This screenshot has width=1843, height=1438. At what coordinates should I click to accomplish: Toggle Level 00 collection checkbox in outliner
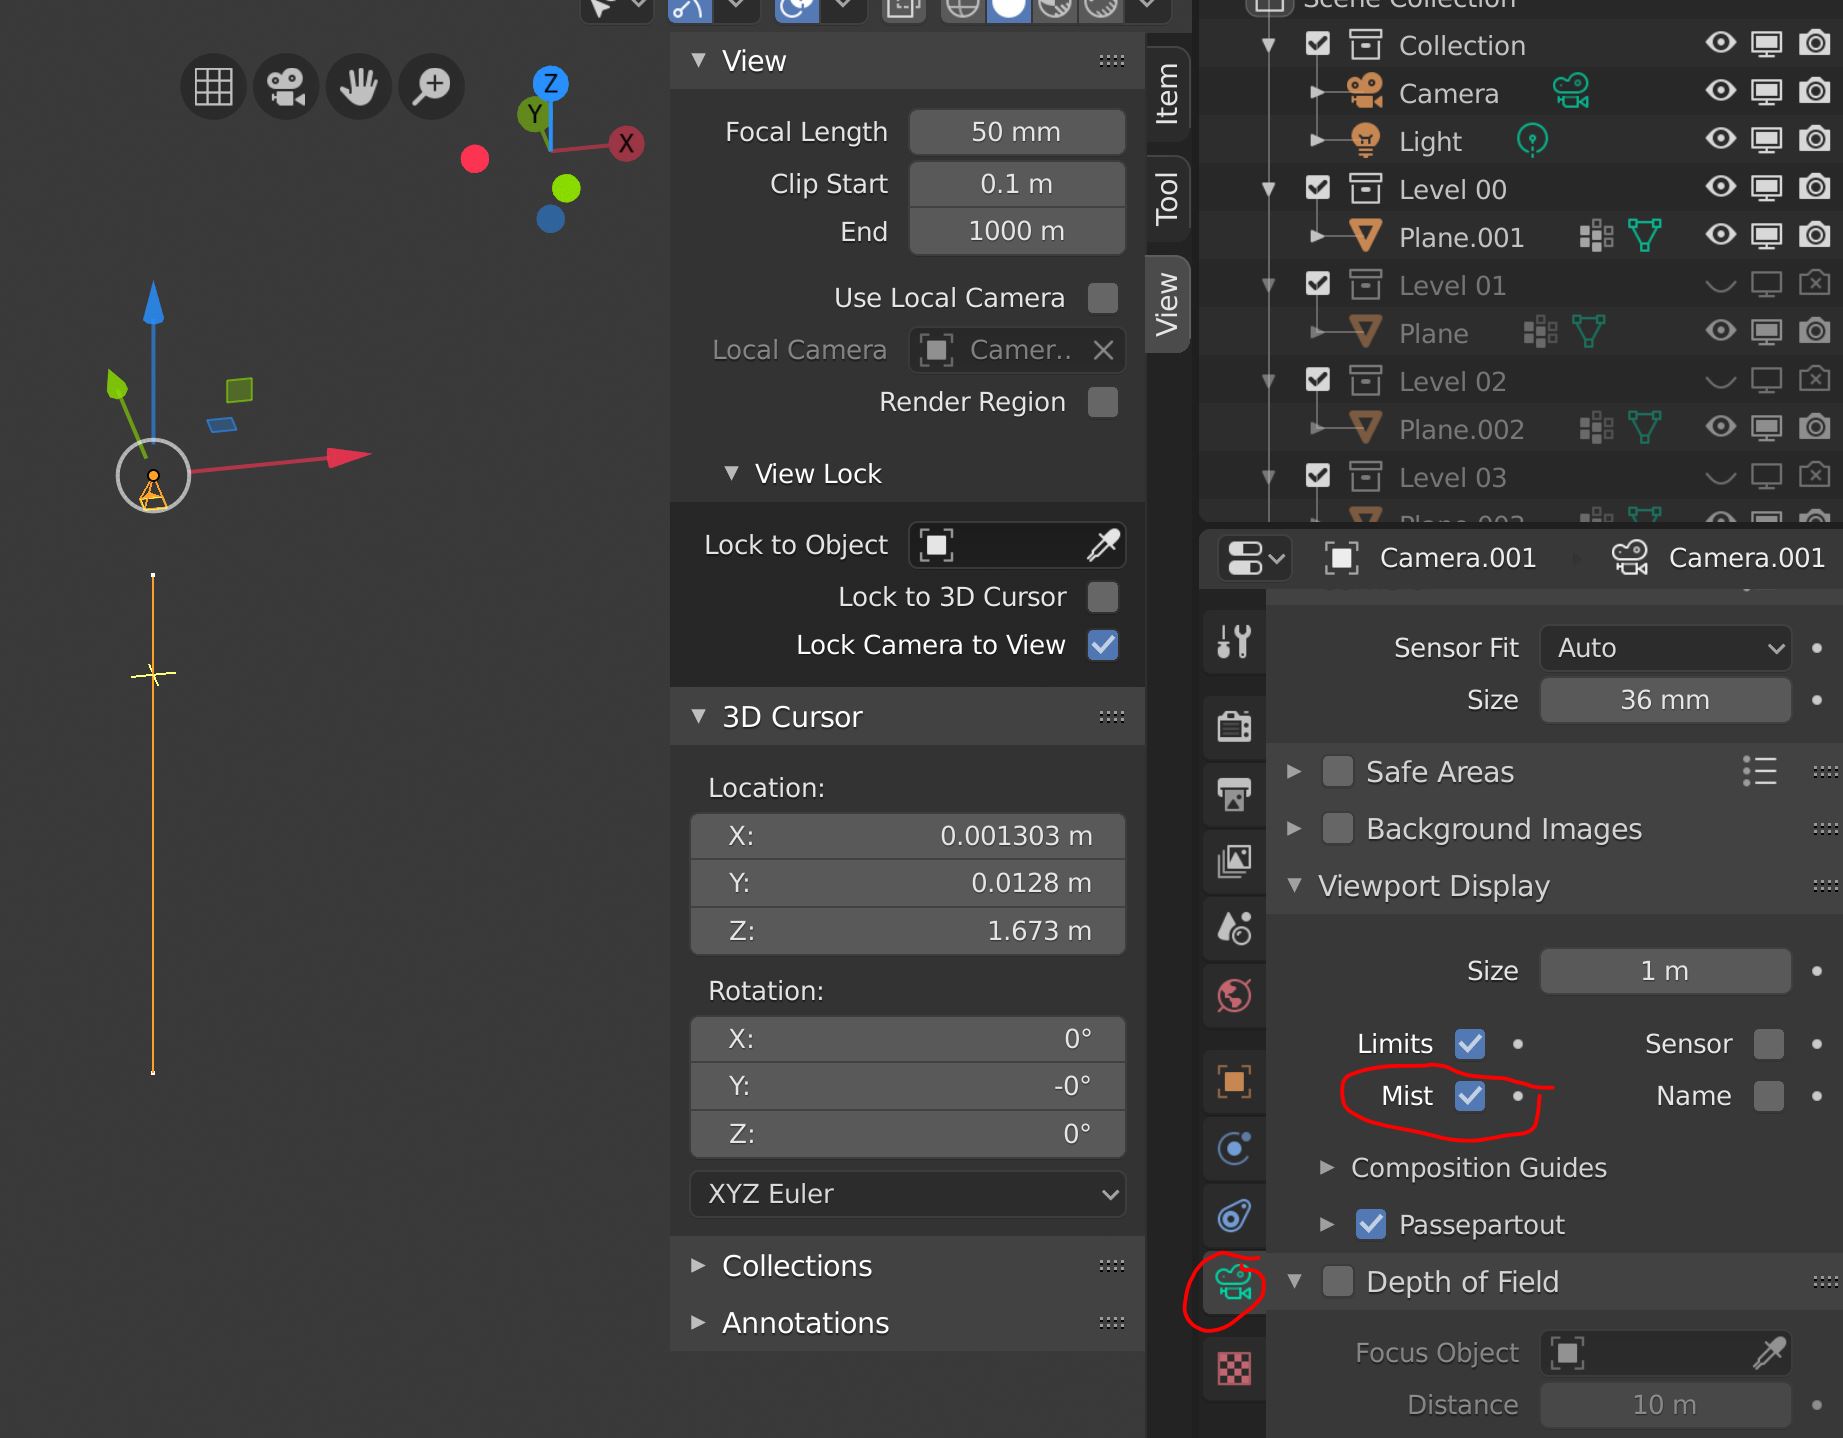click(x=1318, y=188)
